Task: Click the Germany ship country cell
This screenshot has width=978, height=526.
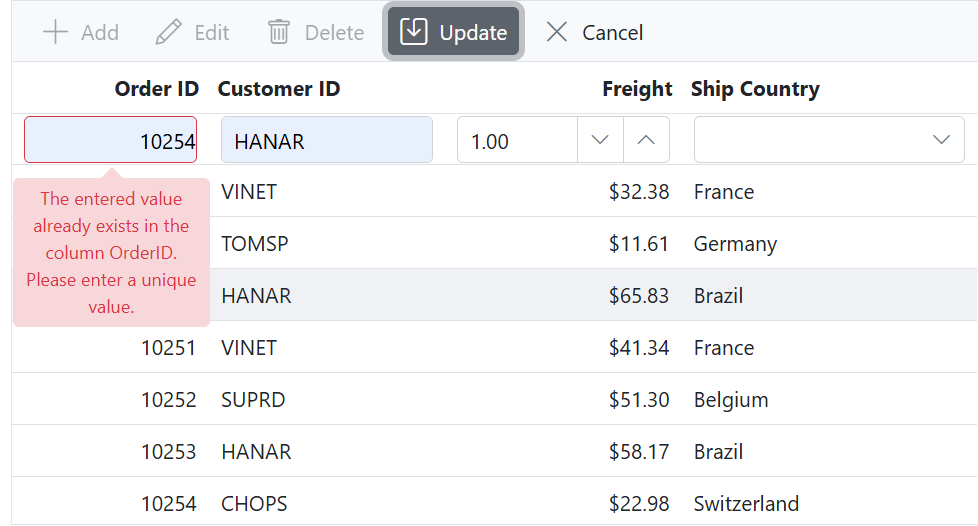Action: pyautogui.click(x=735, y=244)
